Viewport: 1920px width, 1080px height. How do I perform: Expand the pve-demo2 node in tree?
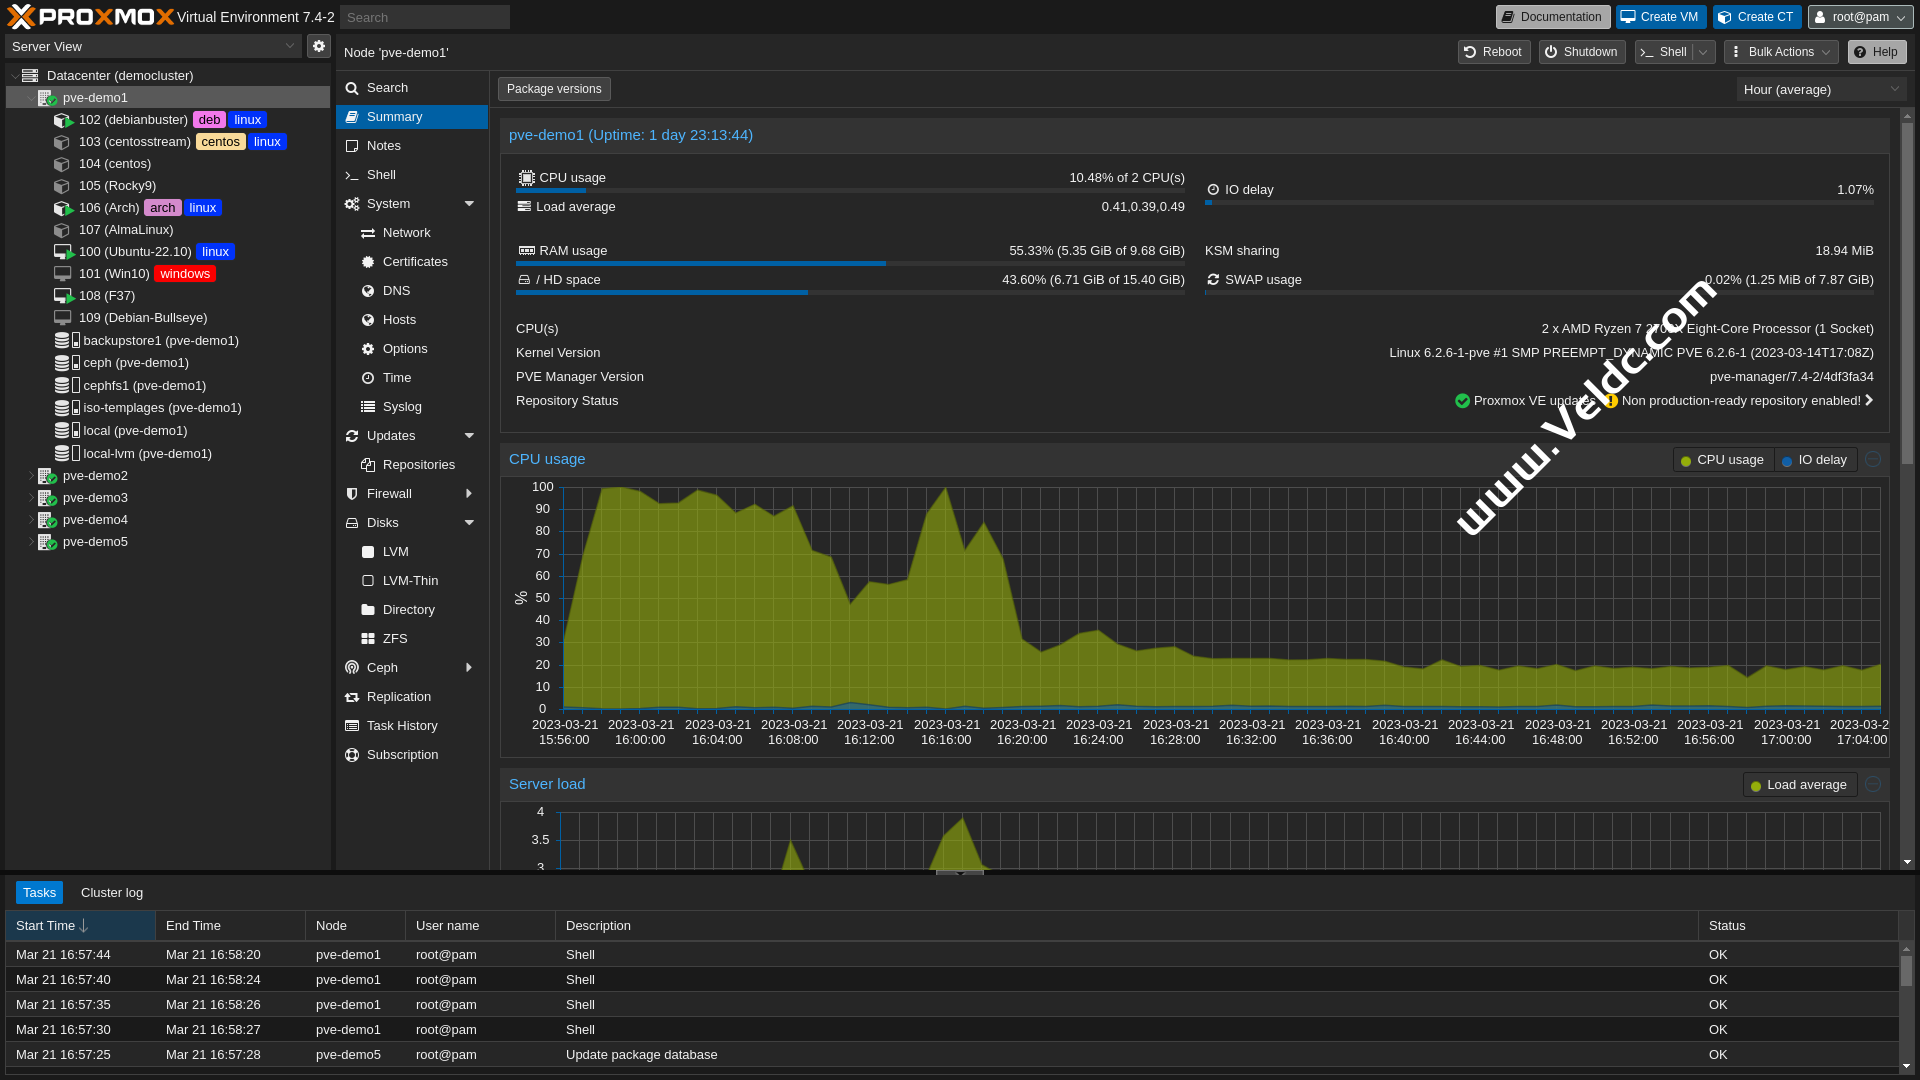tap(30, 476)
